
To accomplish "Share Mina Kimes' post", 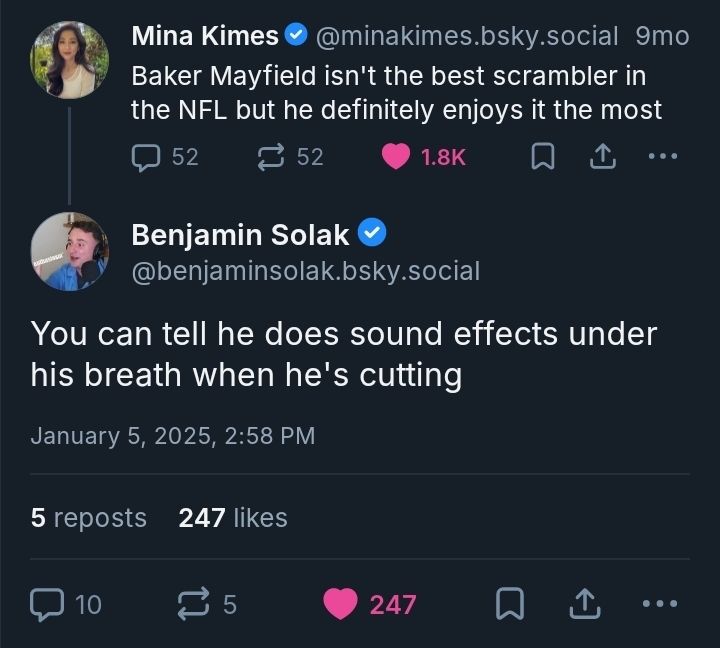I will click(603, 157).
